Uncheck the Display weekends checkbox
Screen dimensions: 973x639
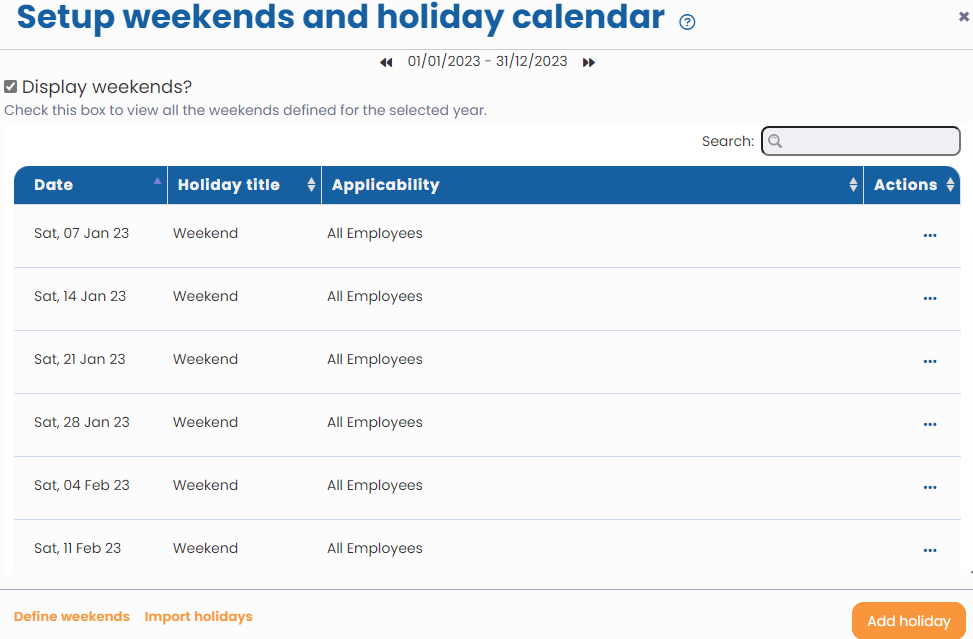coord(11,86)
